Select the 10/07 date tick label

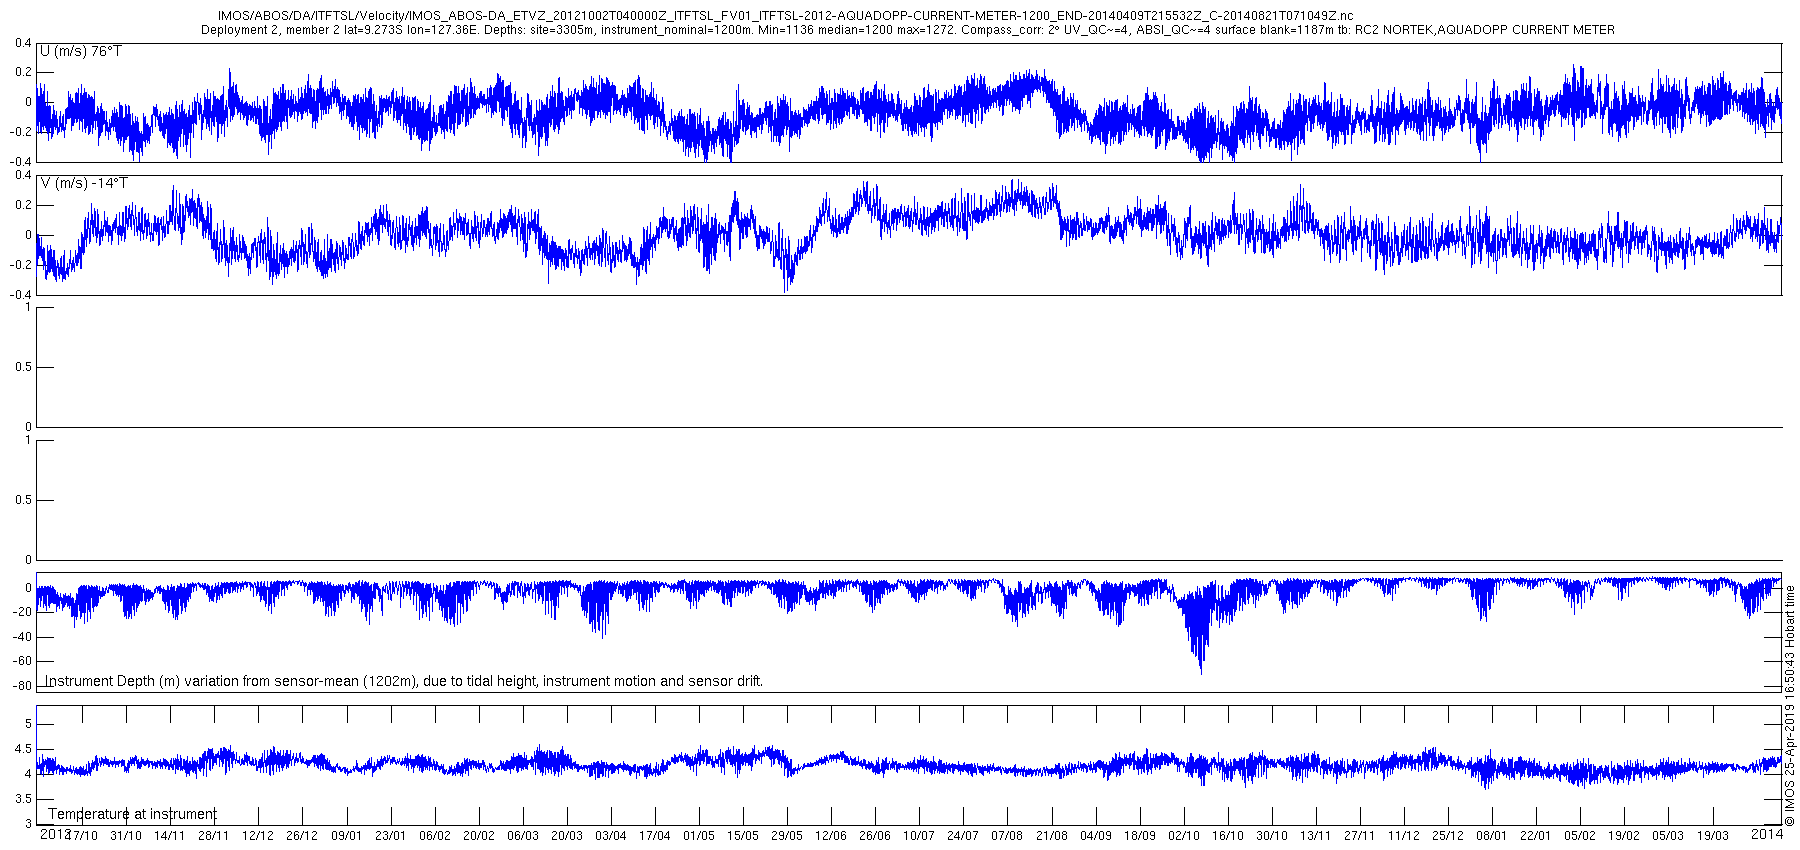[x=919, y=836]
